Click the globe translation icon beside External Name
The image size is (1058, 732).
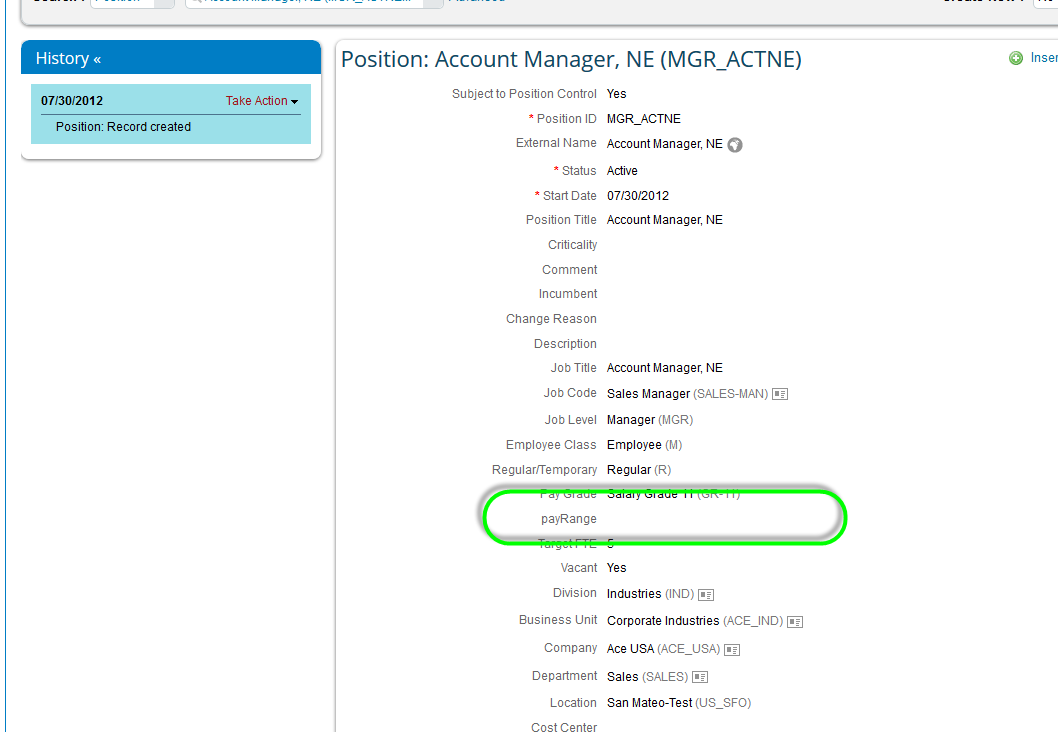735,144
